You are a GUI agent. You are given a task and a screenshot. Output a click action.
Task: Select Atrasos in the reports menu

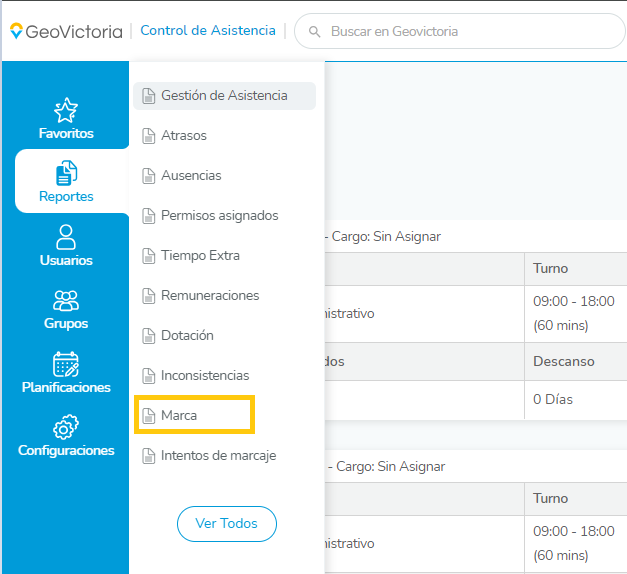[184, 136]
